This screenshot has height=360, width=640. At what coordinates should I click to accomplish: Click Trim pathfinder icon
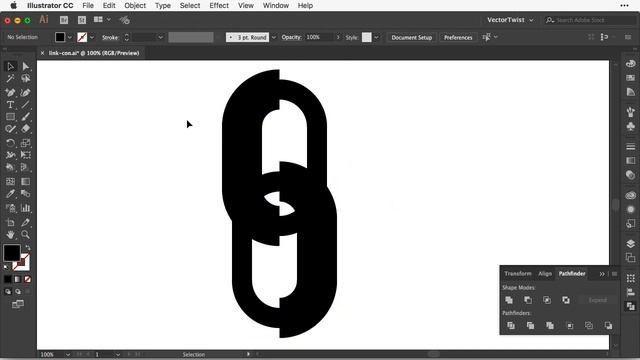pyautogui.click(x=530, y=325)
